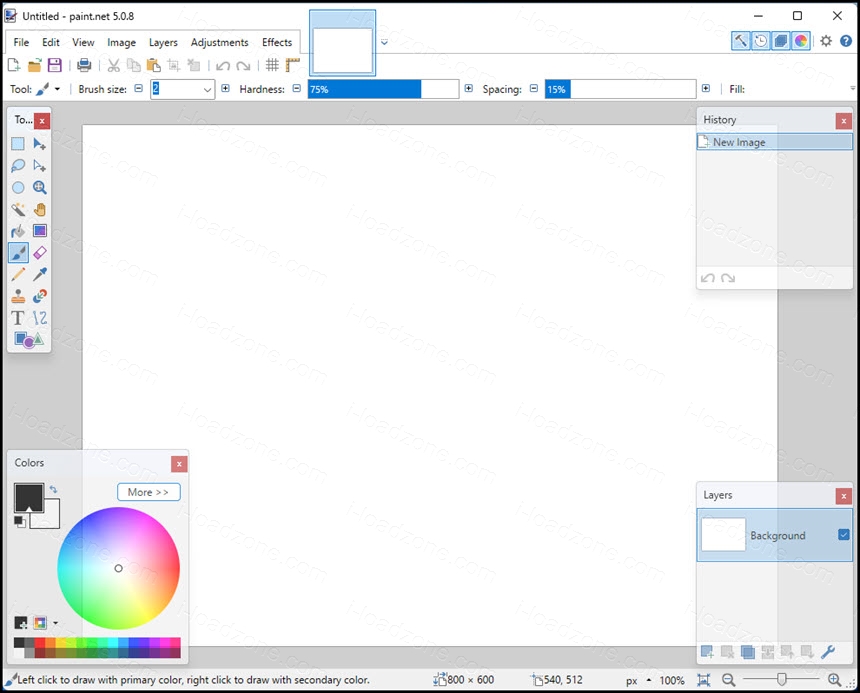Select the Color Picker eyedropper tool

pos(39,274)
